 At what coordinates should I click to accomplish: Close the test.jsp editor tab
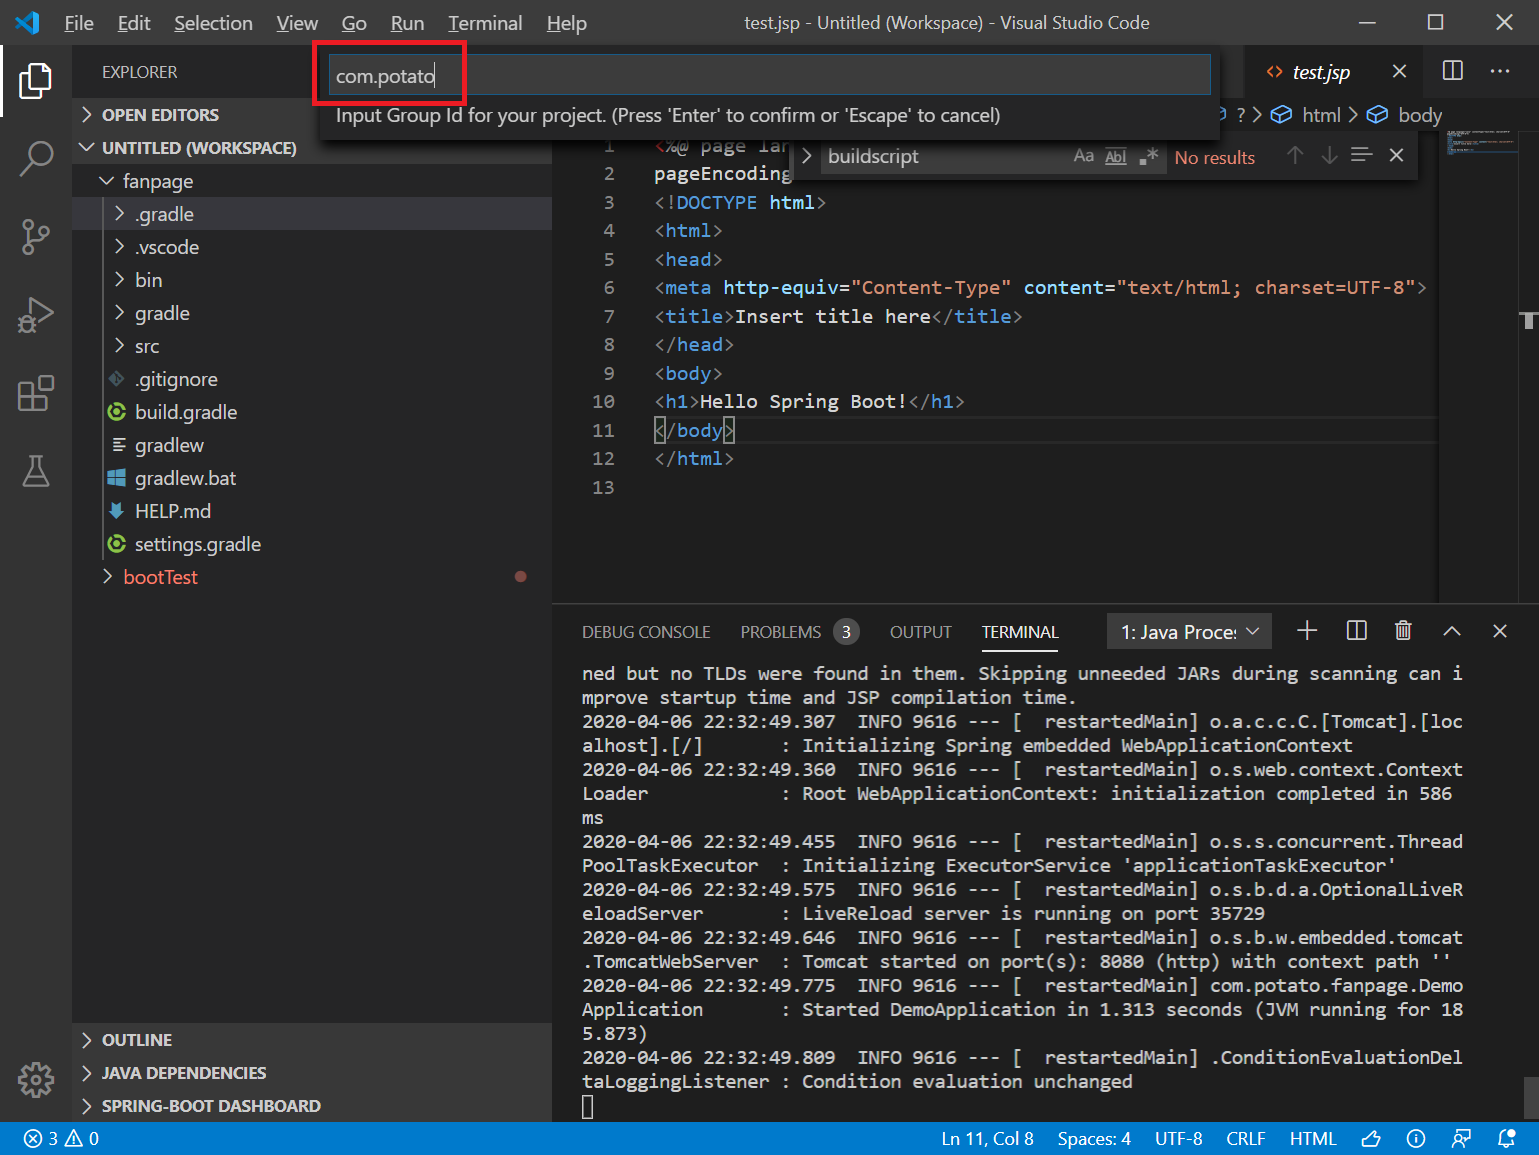pyautogui.click(x=1399, y=71)
